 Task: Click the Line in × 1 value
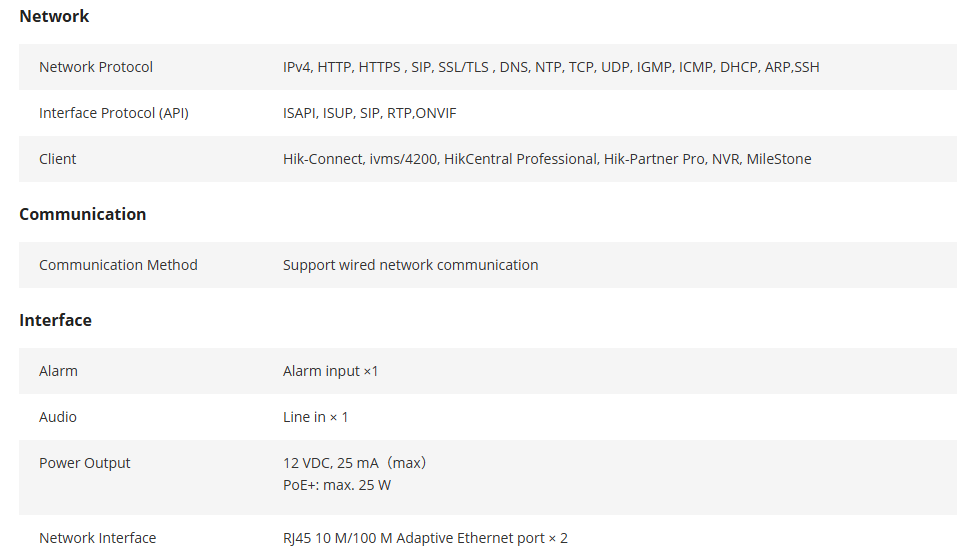click(316, 417)
